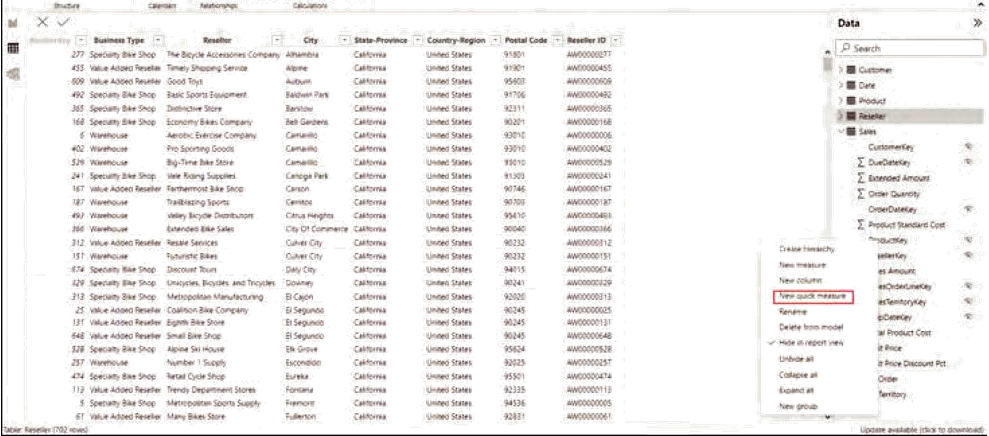The width and height of the screenshot is (989, 436).
Task: Click Reseller ID cell 'AW00000277'
Action: pos(589,54)
